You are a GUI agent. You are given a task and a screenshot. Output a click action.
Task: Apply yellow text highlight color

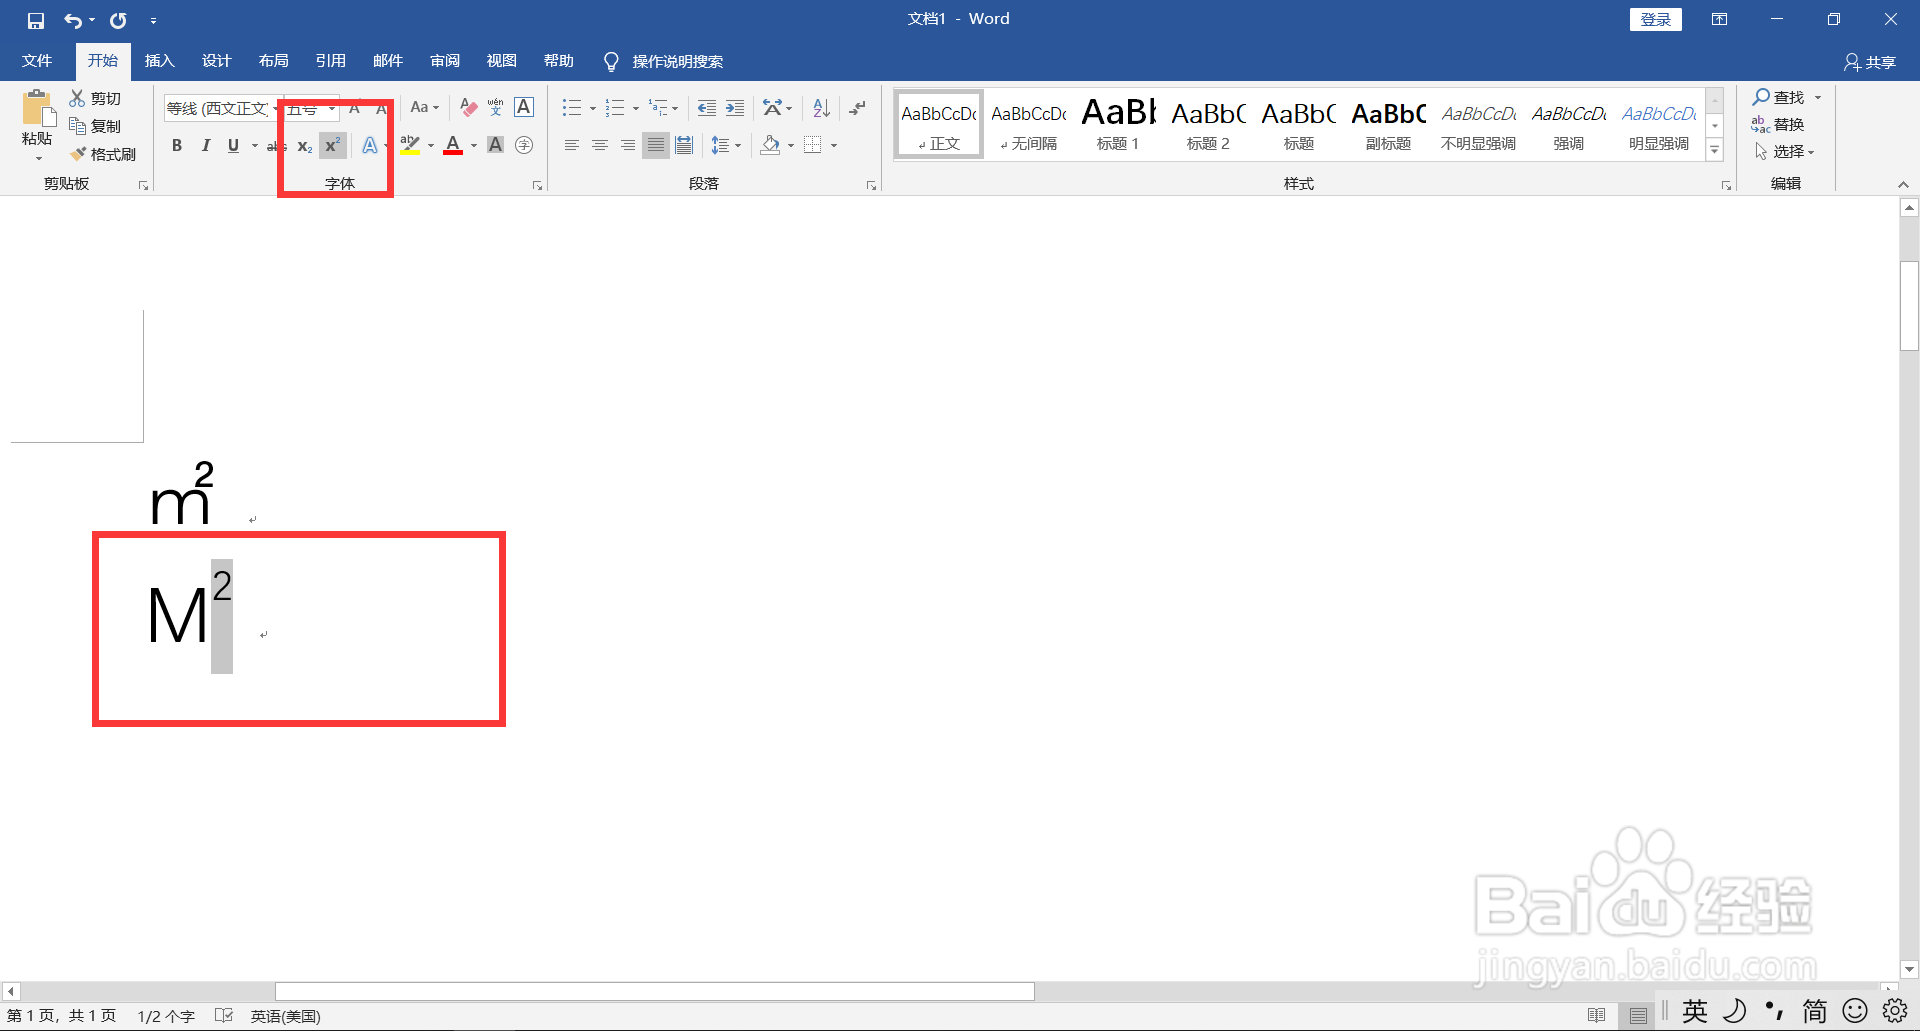[x=410, y=145]
